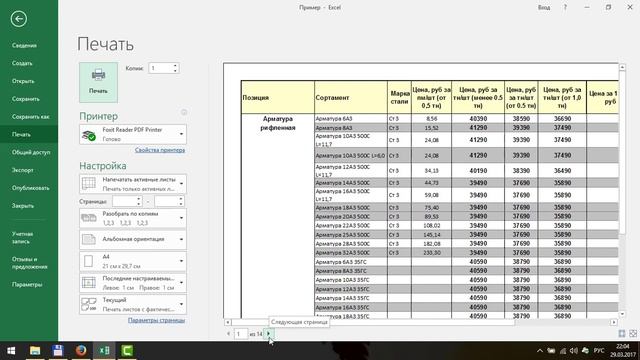This screenshot has width=640, height=360.
Task: Open the Создать menu item
Action: coord(22,63)
